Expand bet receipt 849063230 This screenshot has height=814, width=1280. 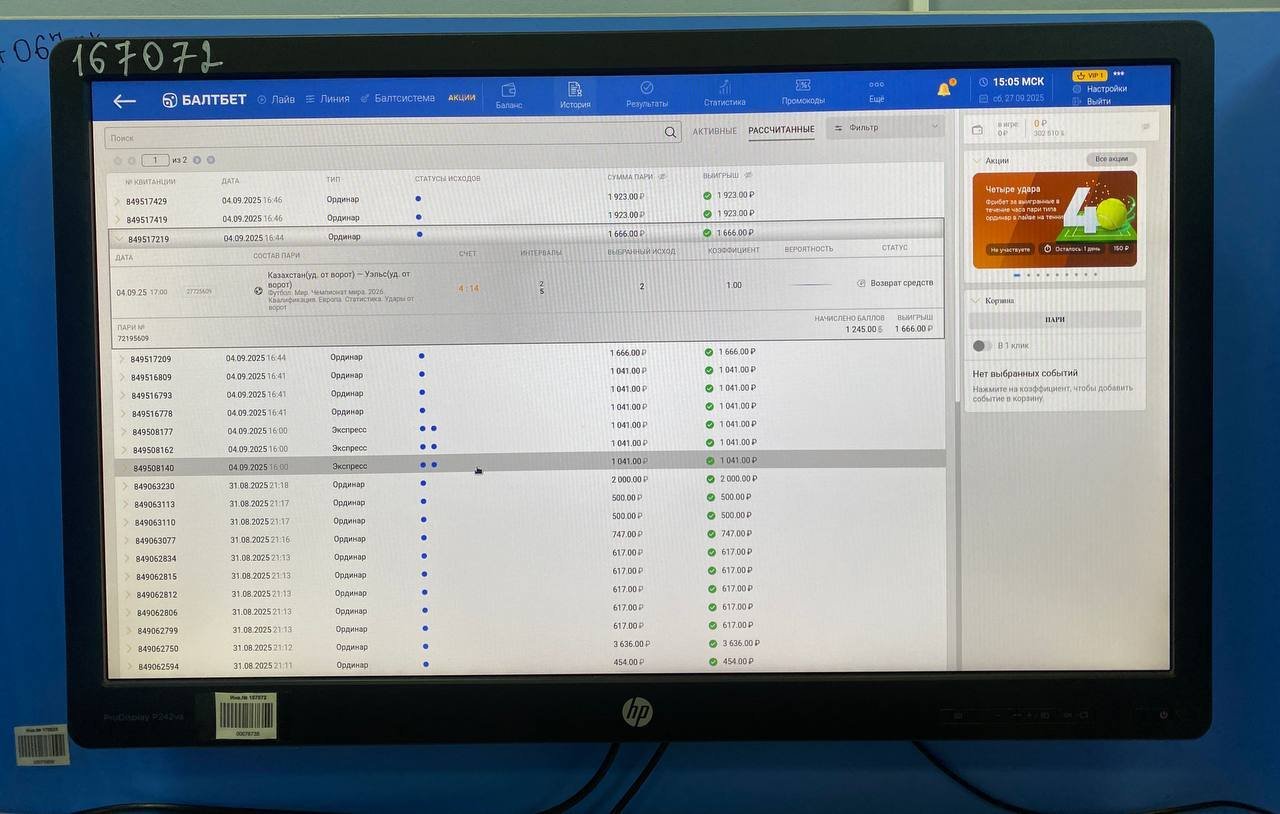pyautogui.click(x=125, y=486)
